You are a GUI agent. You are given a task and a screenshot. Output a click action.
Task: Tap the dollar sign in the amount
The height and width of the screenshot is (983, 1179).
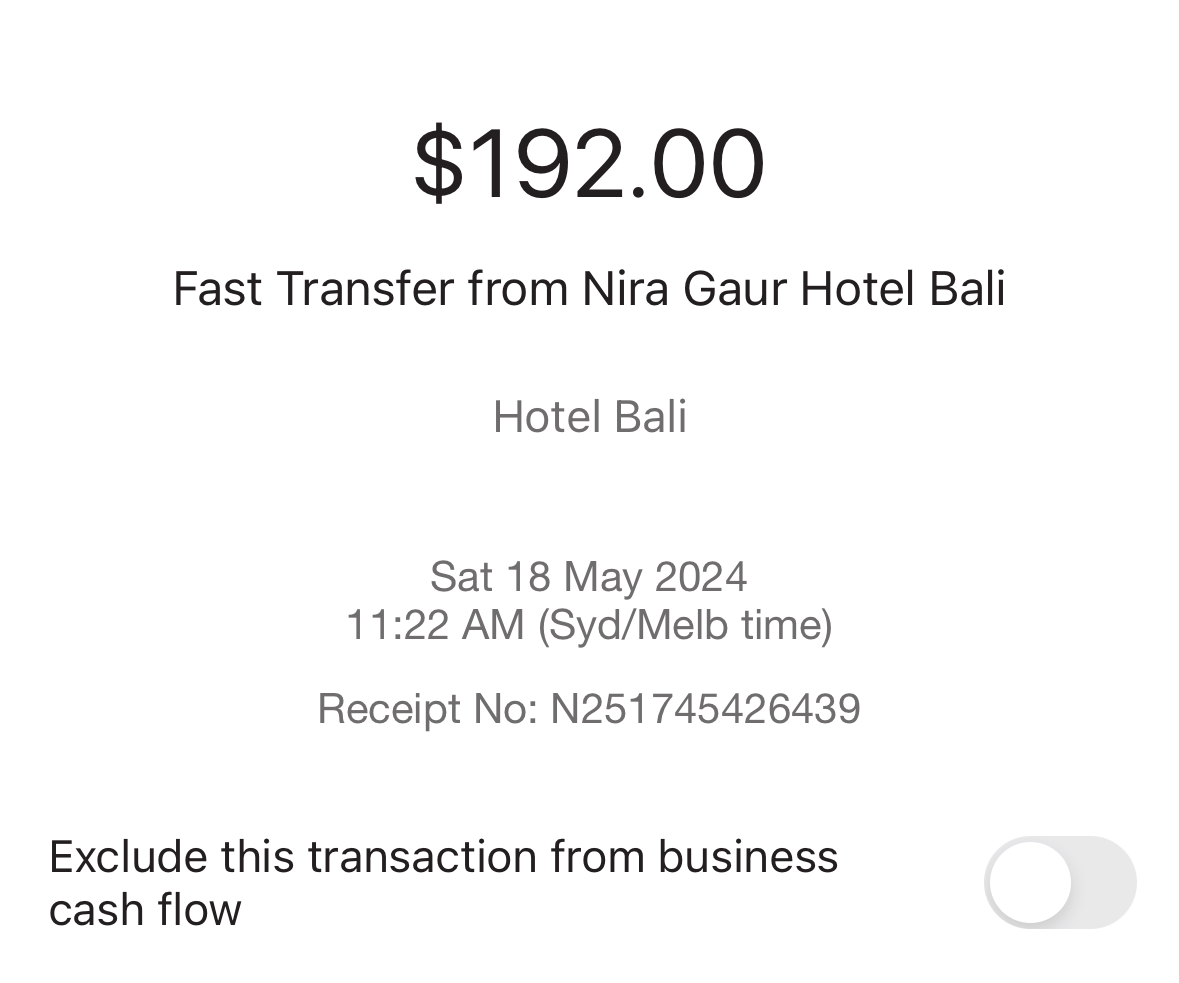(438, 164)
